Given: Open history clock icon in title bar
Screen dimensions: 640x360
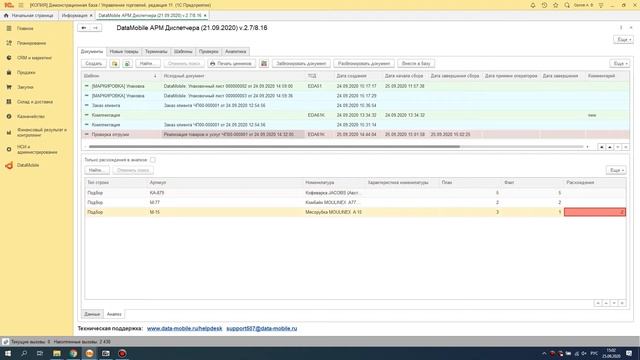Looking at the screenshot, I should (544, 5).
